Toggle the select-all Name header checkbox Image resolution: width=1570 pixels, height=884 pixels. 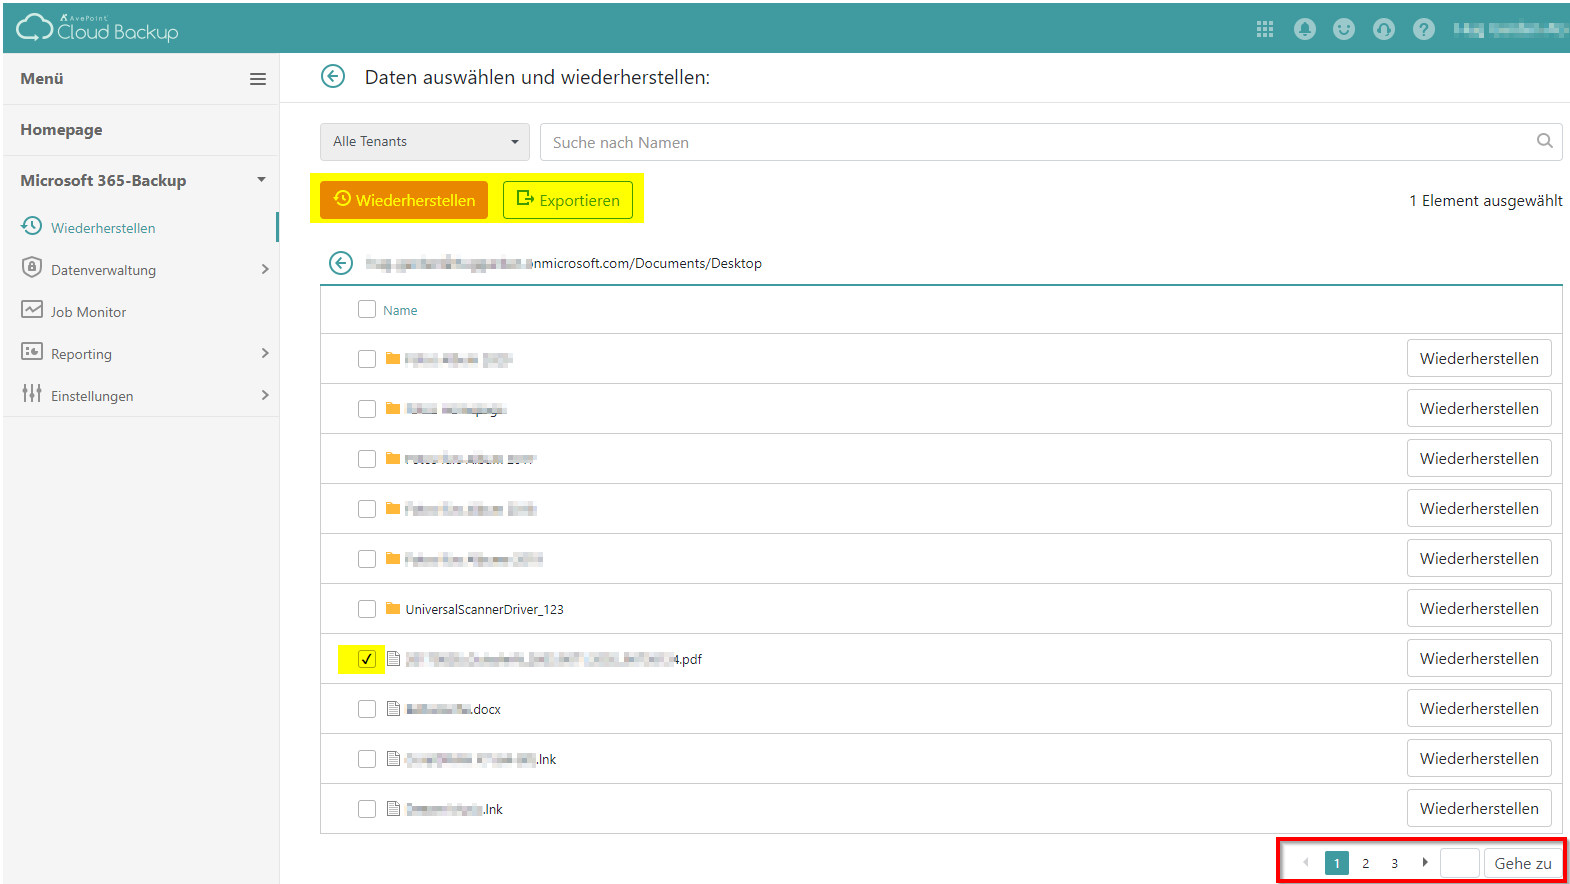tap(367, 310)
